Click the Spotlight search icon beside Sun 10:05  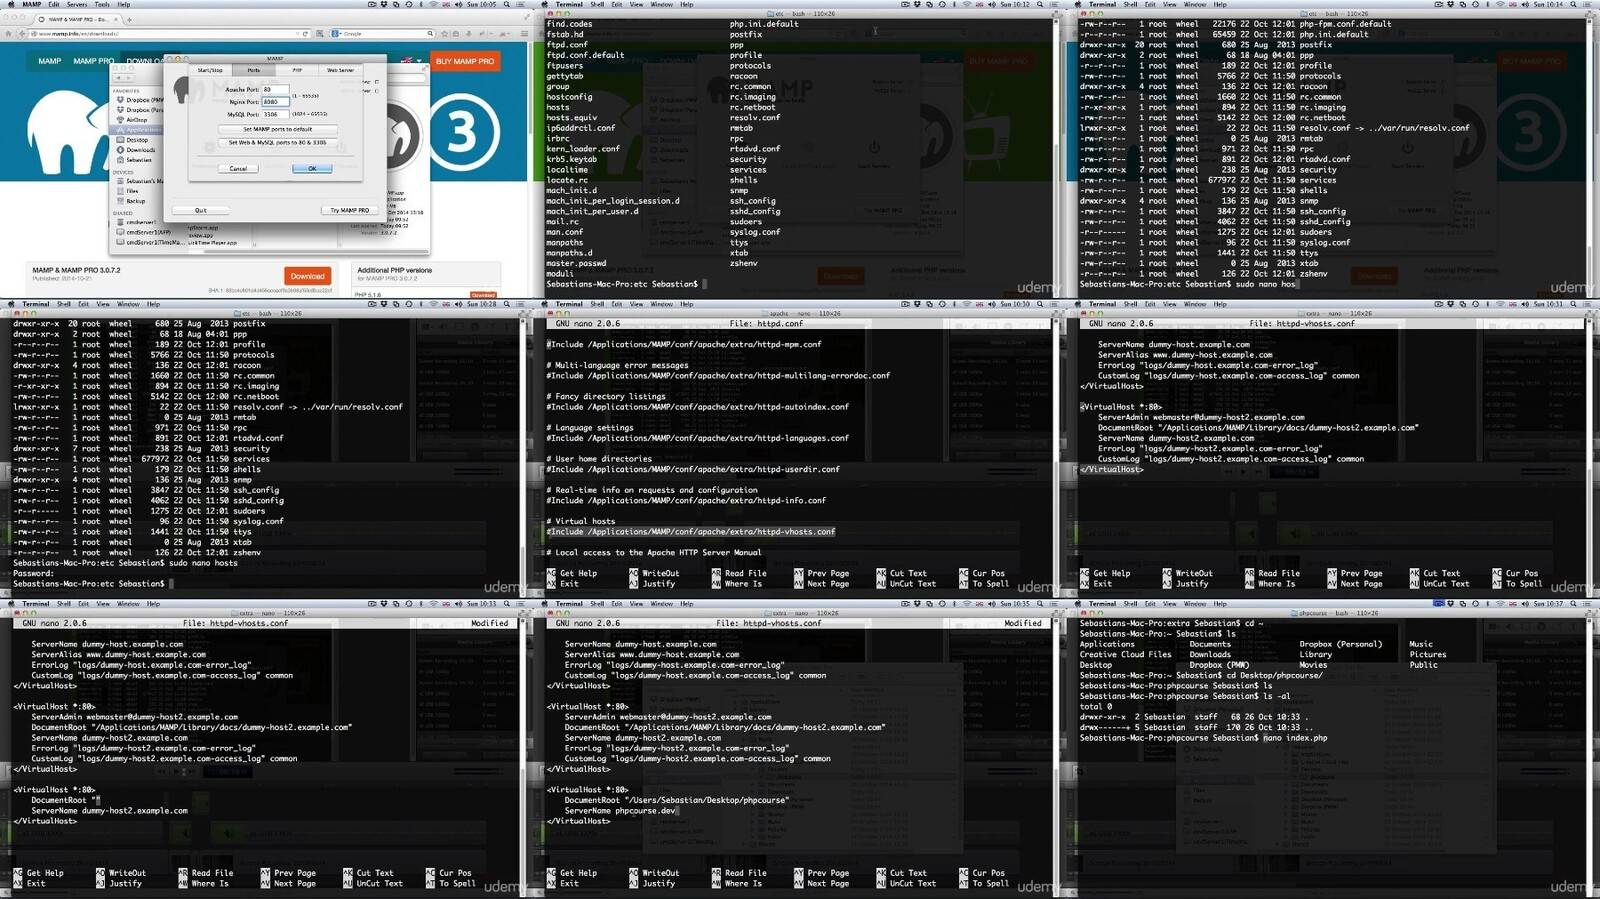[x=507, y=4]
